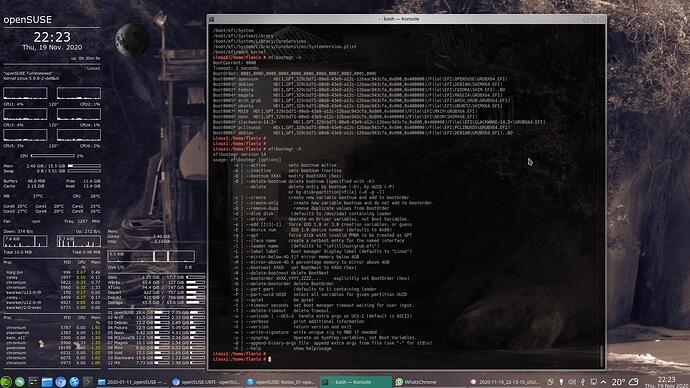Open the openSUSE application launcher
Image resolution: width=690 pixels, height=388 pixels.
[6, 382]
